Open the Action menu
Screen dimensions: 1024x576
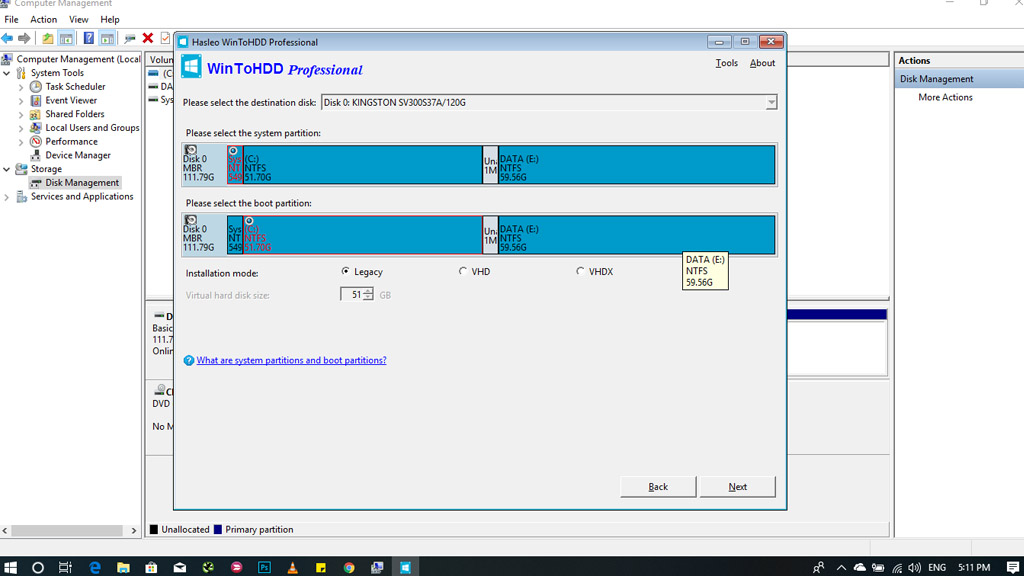43,19
